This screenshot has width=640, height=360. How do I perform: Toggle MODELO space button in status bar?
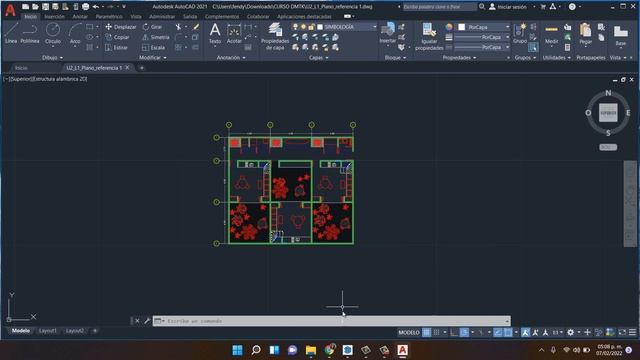click(x=409, y=332)
